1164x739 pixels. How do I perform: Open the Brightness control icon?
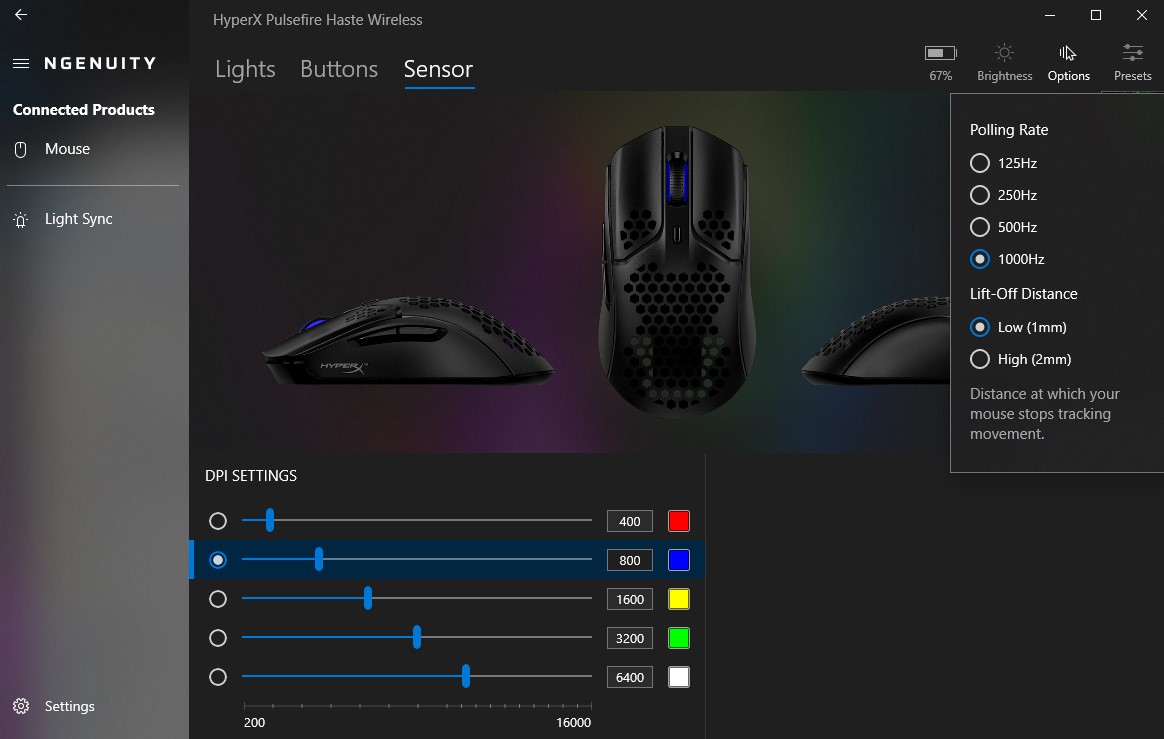coord(1004,53)
